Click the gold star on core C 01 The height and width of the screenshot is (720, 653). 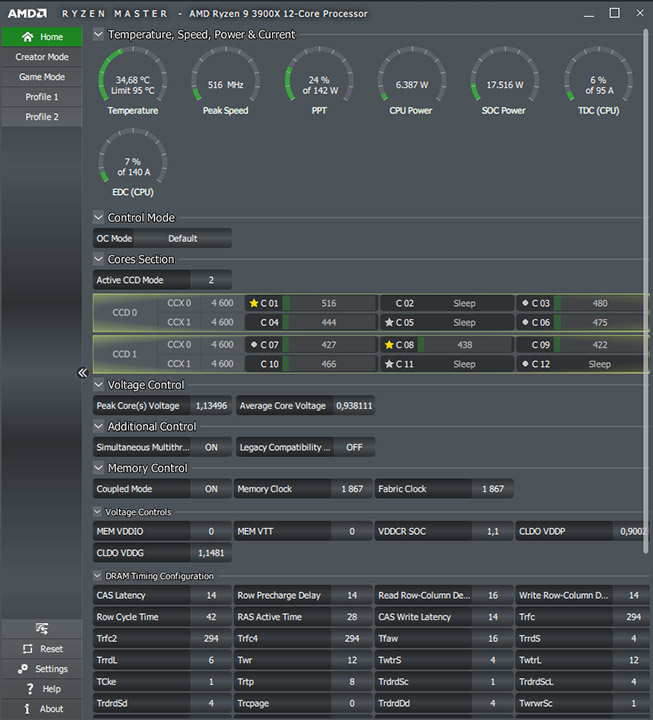[x=253, y=303]
